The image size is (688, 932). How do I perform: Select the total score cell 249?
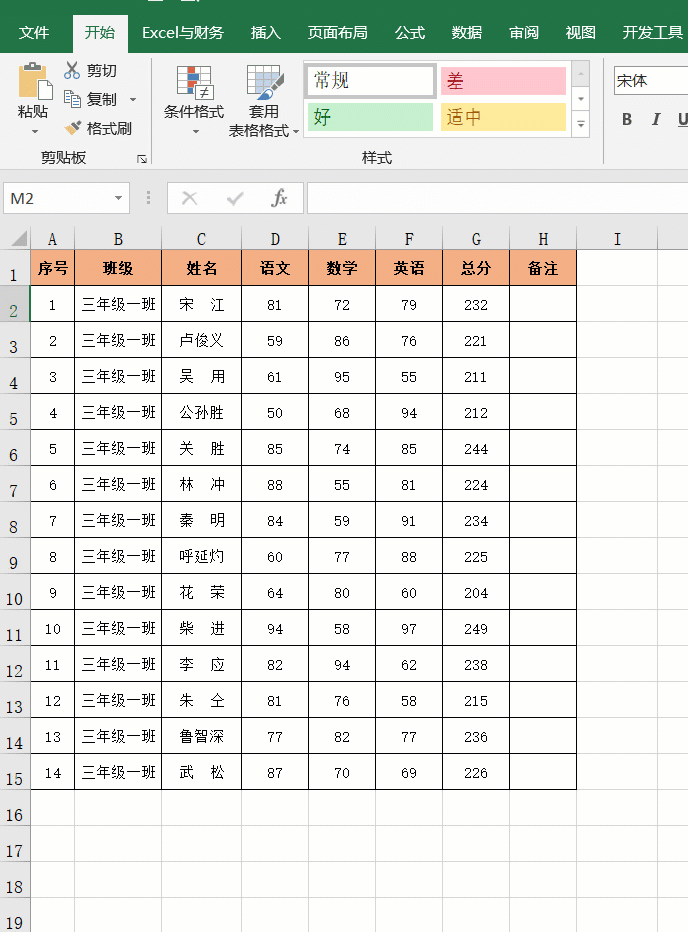point(476,628)
